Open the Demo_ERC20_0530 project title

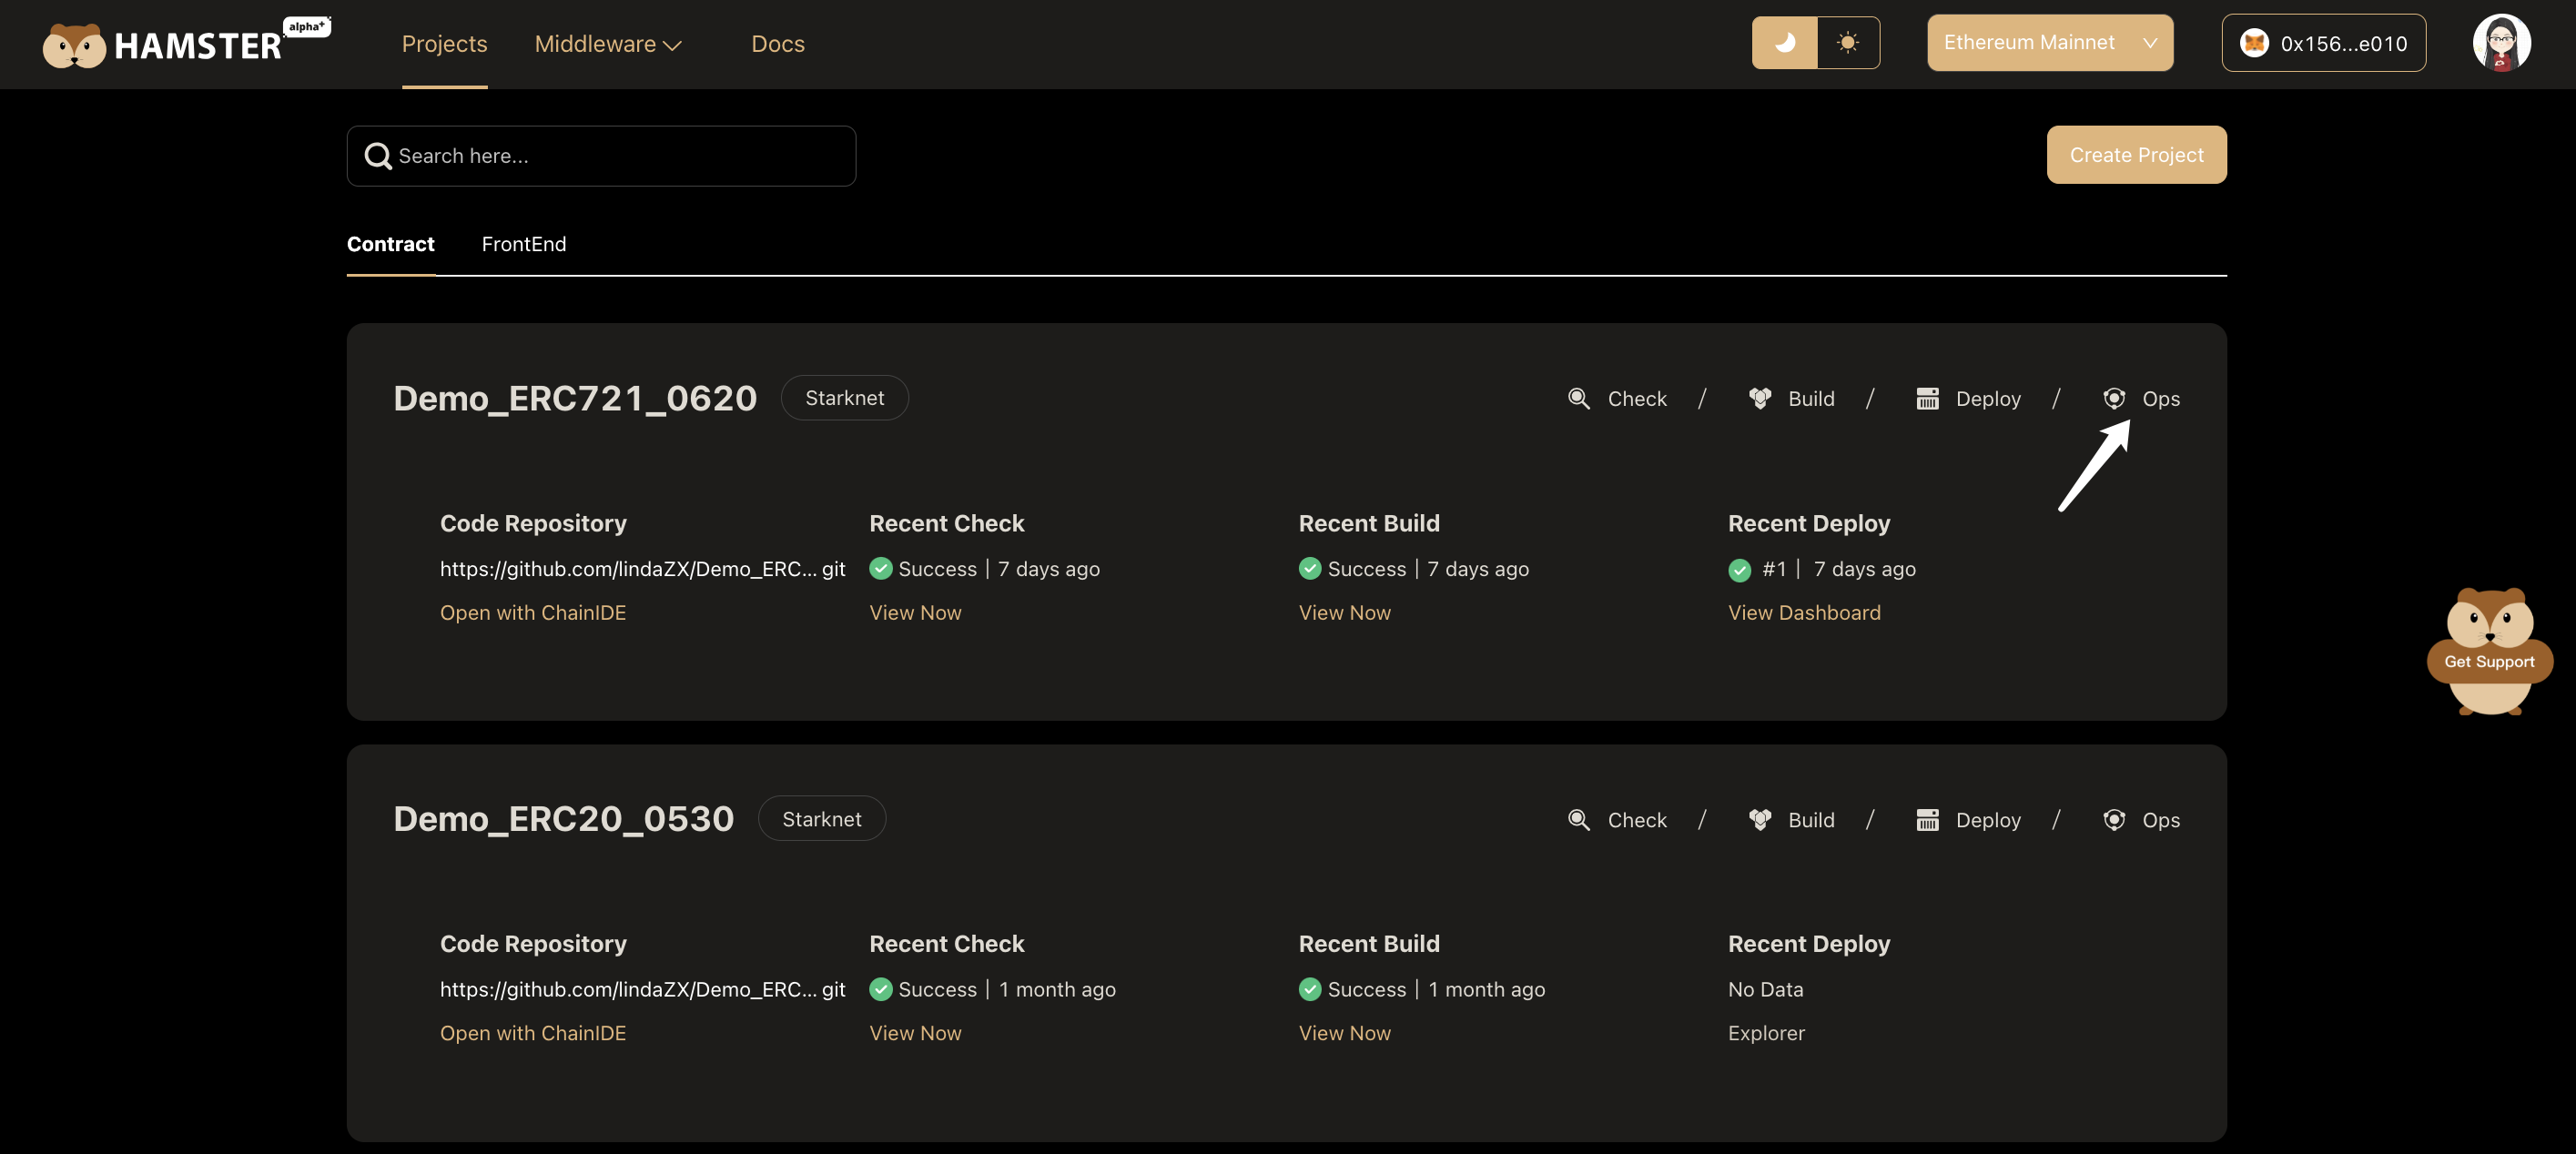click(x=563, y=819)
